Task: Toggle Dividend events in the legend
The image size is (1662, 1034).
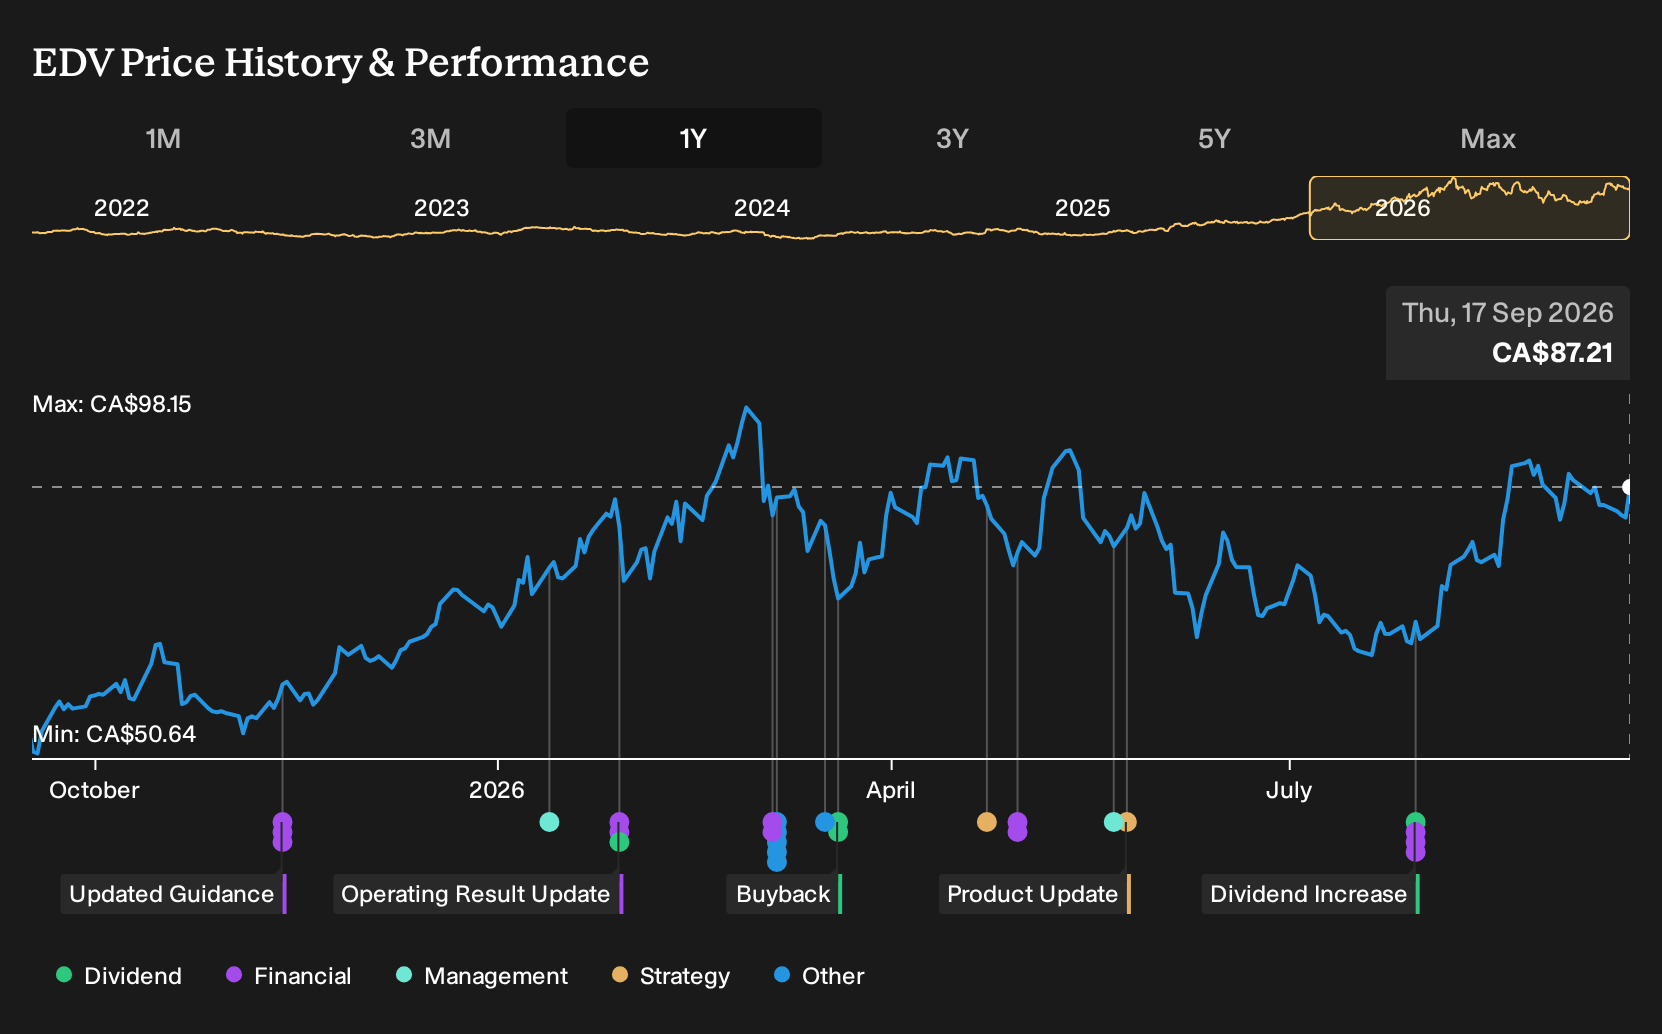Action: coord(119,976)
